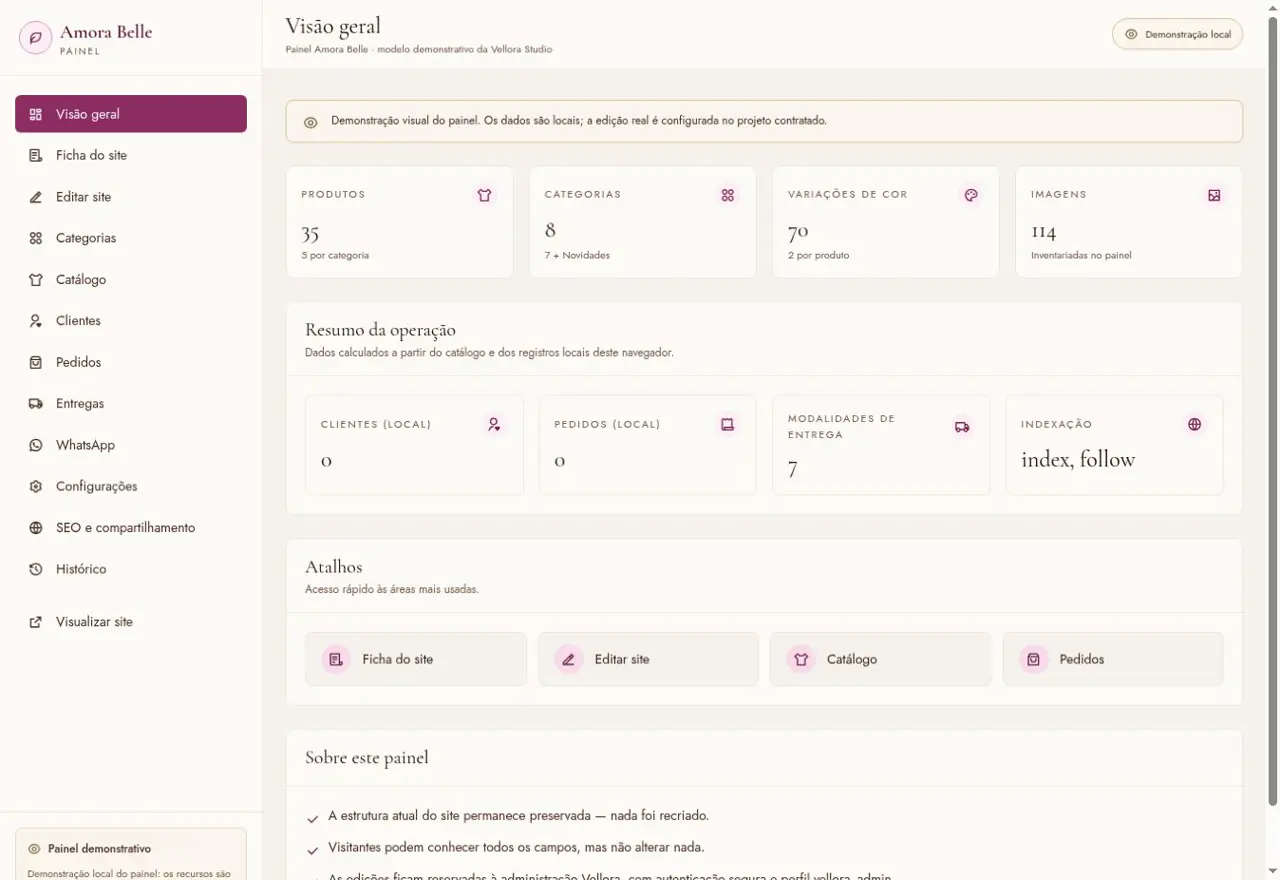The width and height of the screenshot is (1280, 880).
Task: Click the image icon in Imagens card
Action: 1214,196
